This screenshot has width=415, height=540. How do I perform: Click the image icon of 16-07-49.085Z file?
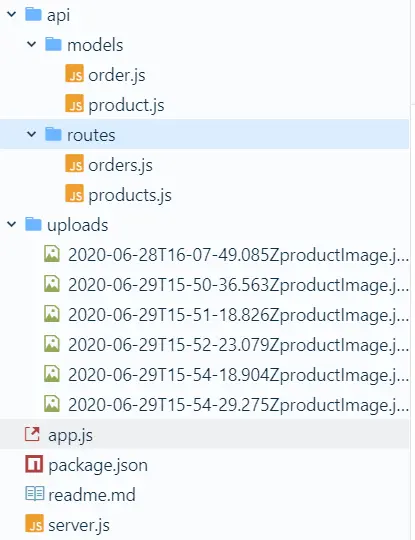52,254
